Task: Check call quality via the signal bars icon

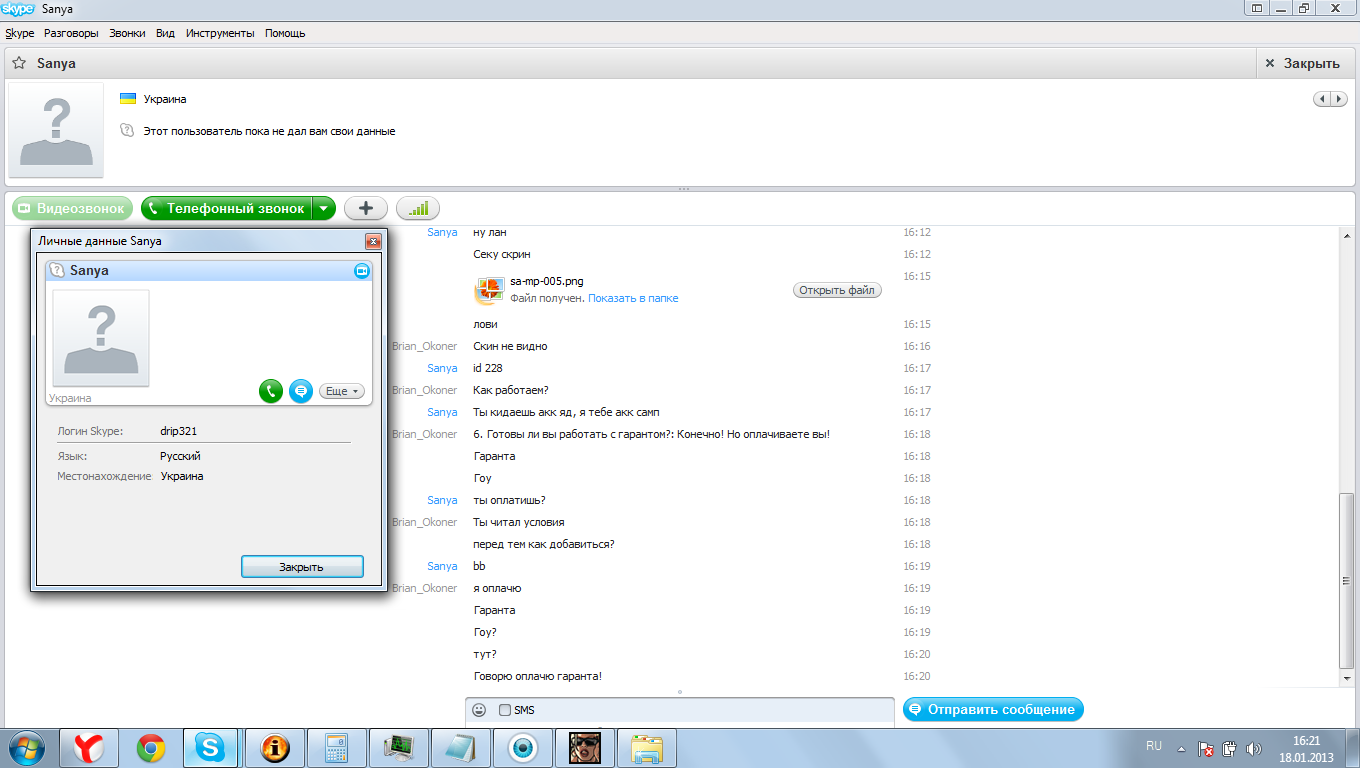Action: [418, 208]
